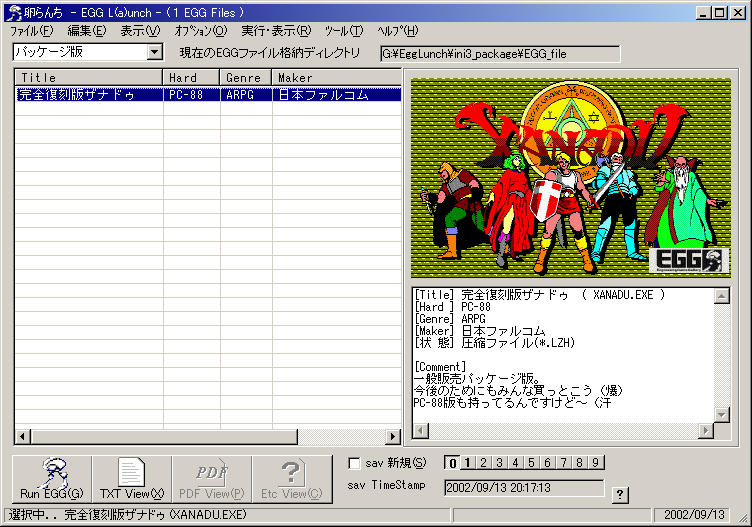752x527 pixels.
Task: Minimize the EGG Launch window
Action: (704, 13)
